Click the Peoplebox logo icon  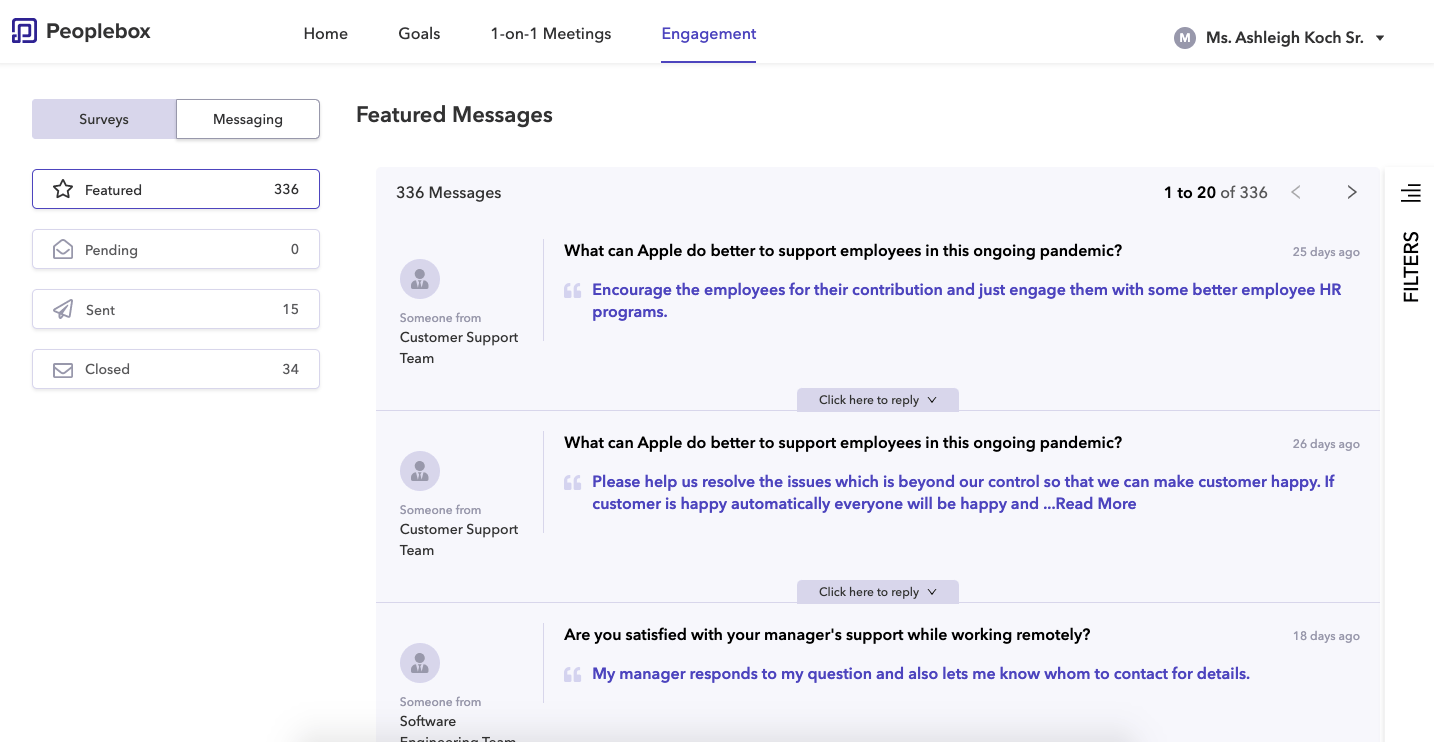tap(24, 31)
